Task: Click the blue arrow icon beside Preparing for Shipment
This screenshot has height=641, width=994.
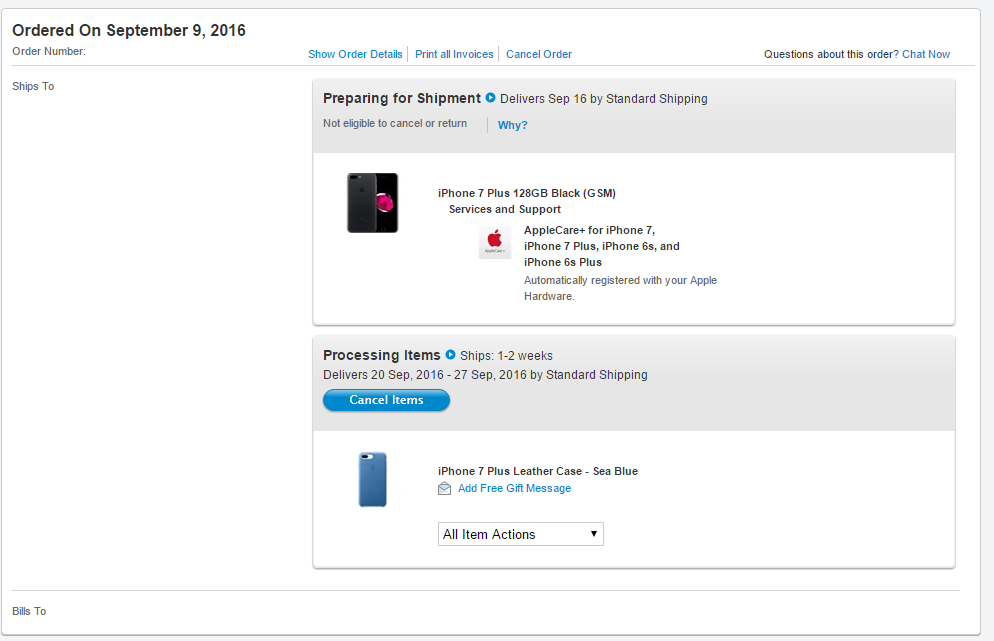Action: [x=491, y=98]
